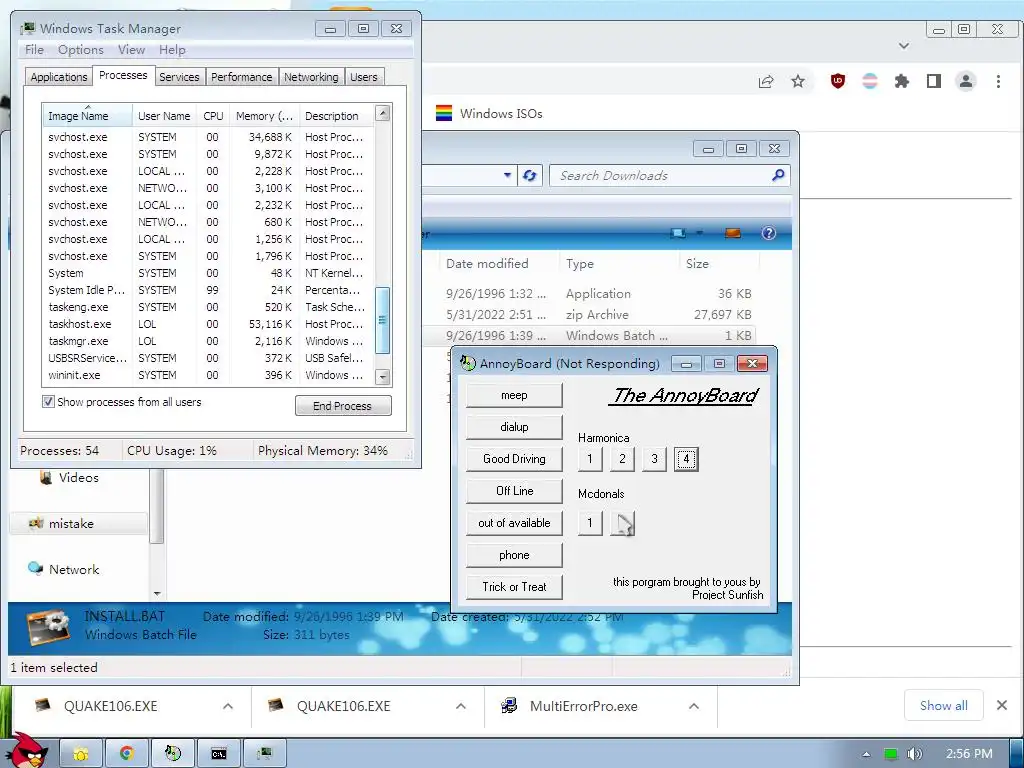Open Explorer help question mark icon
Image resolution: width=1024 pixels, height=768 pixels.
click(x=769, y=233)
